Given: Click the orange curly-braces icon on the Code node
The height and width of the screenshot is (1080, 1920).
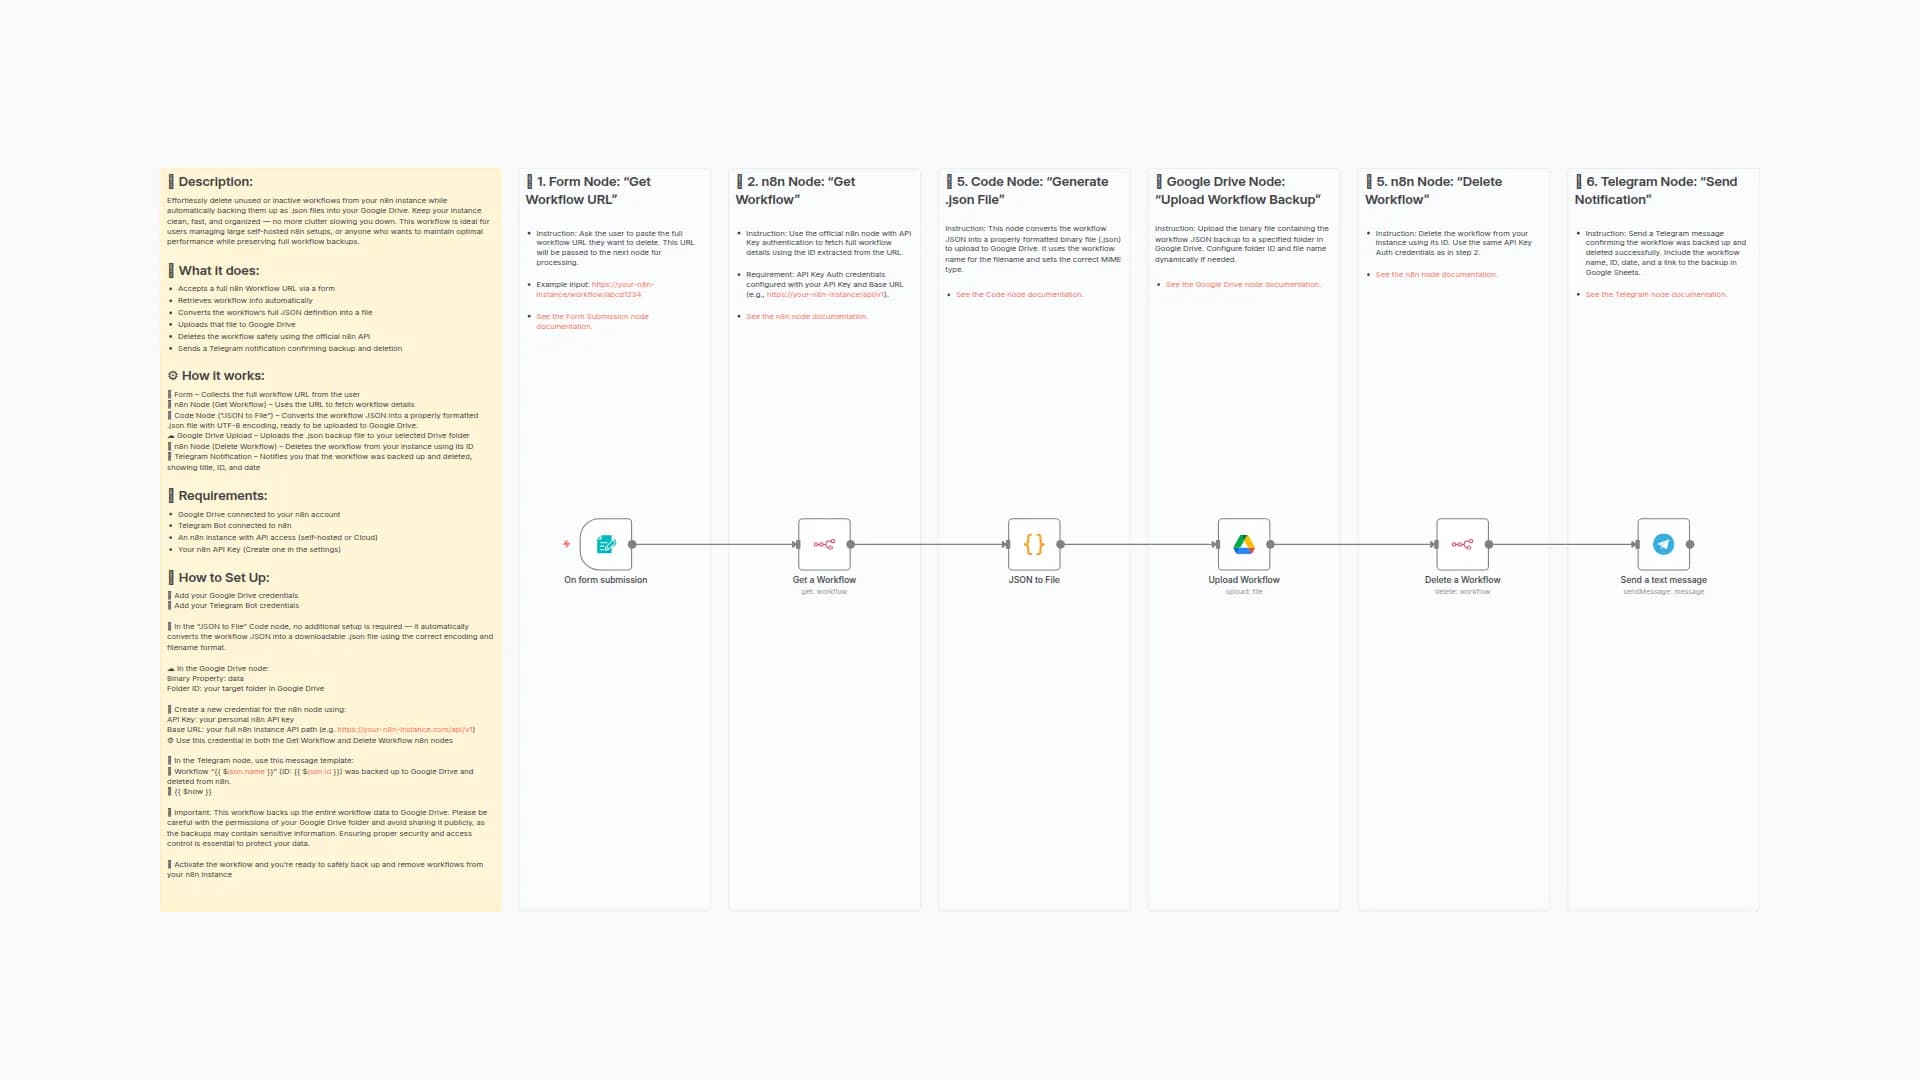Looking at the screenshot, I should pos(1034,545).
